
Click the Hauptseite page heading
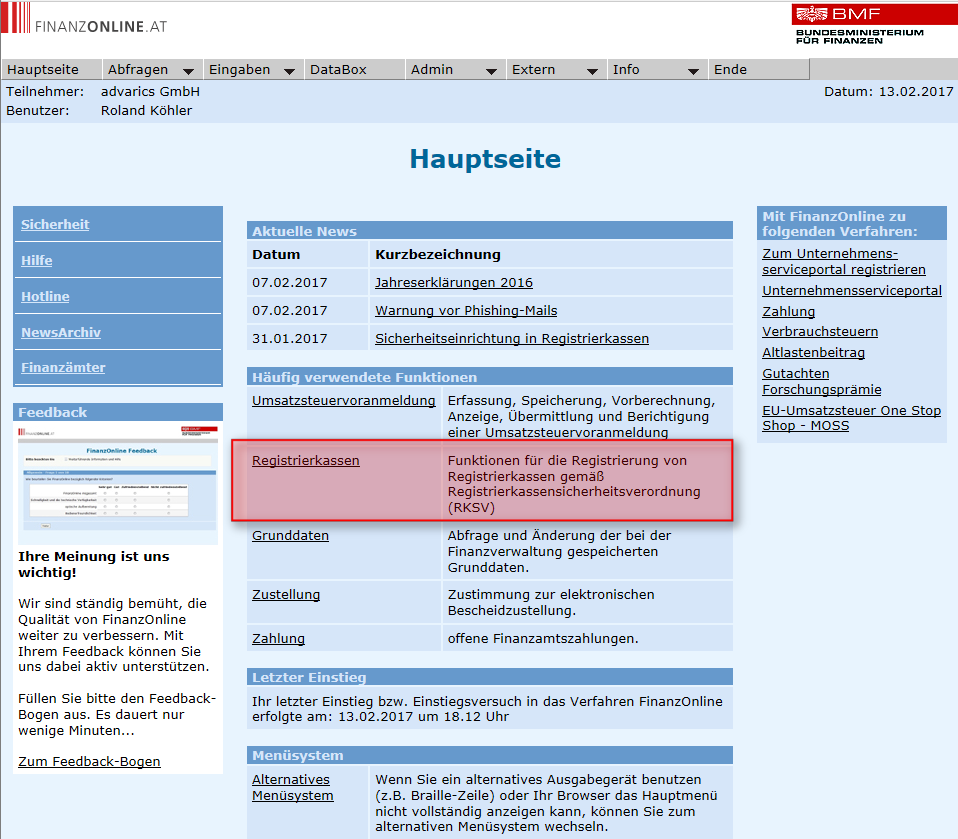485,159
